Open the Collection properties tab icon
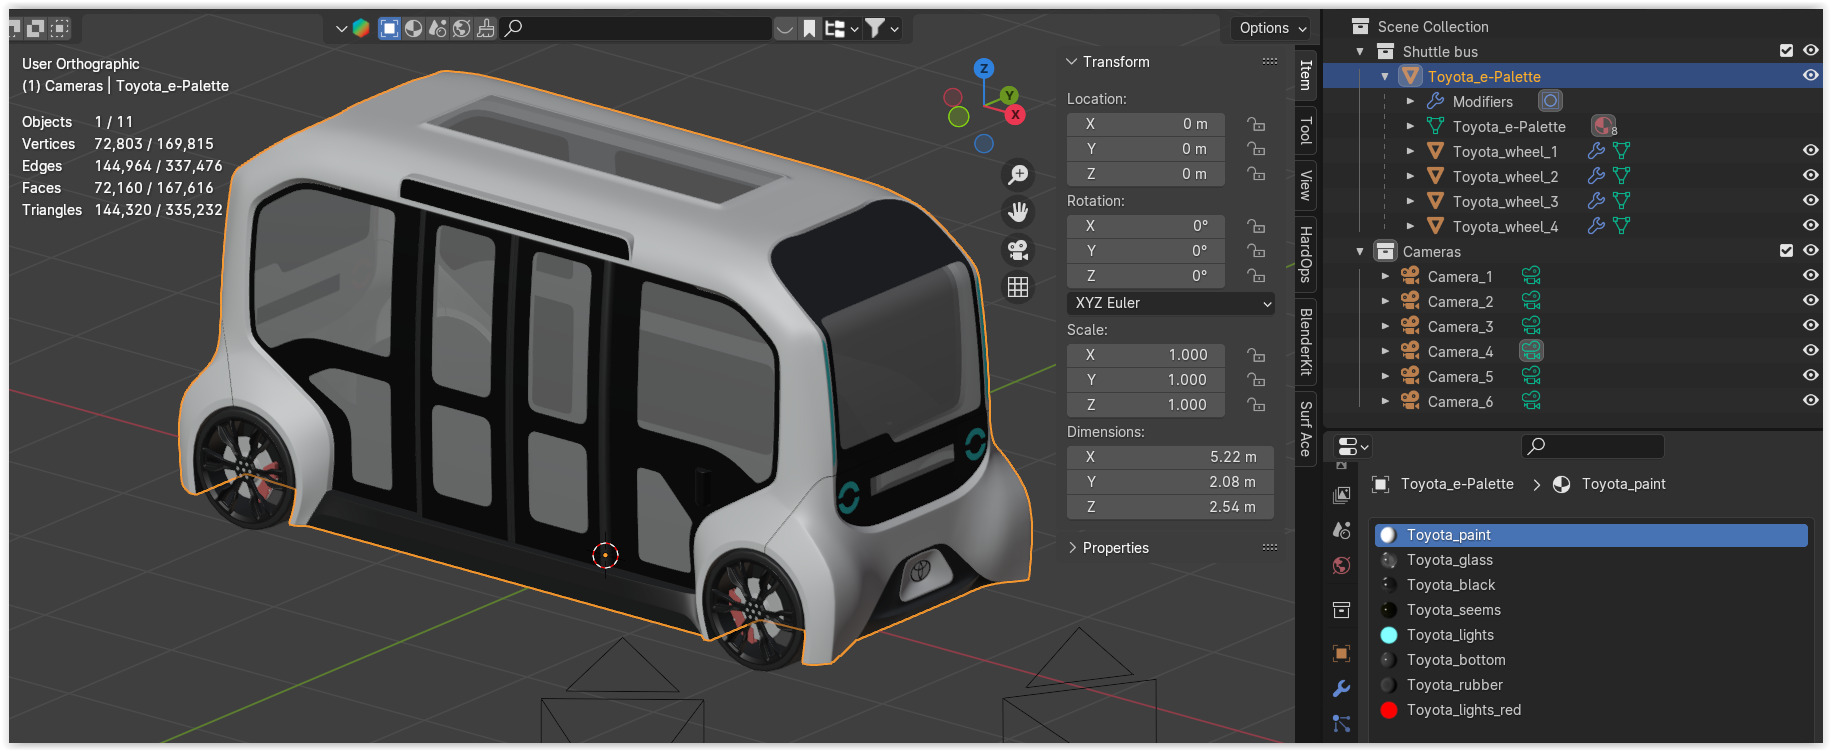 pyautogui.click(x=1342, y=610)
